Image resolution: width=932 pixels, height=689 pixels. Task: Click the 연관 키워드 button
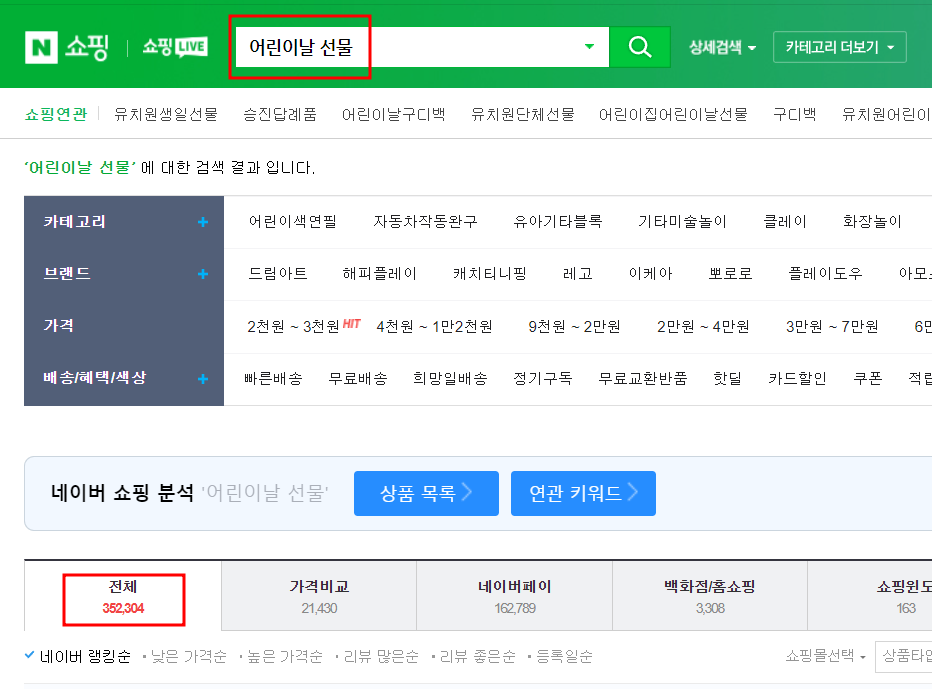click(583, 493)
